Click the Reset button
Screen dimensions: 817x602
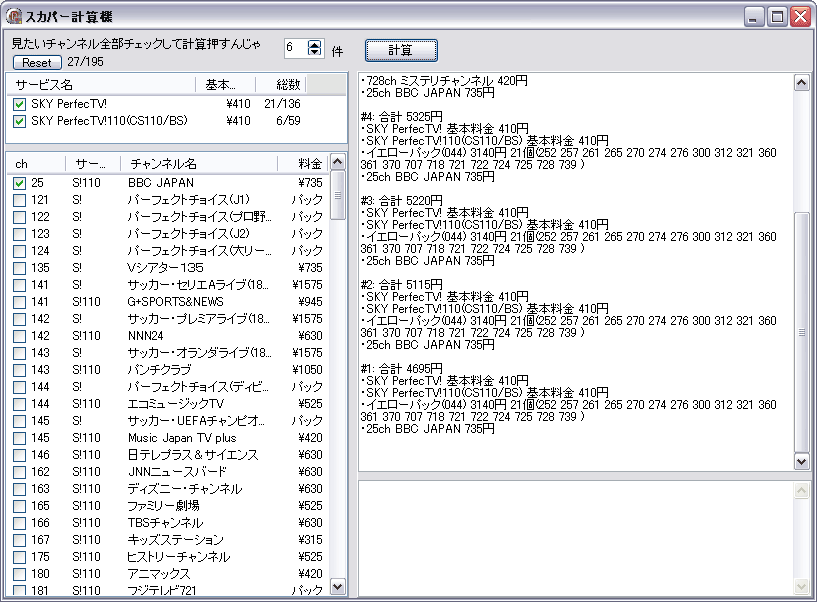click(x=37, y=63)
